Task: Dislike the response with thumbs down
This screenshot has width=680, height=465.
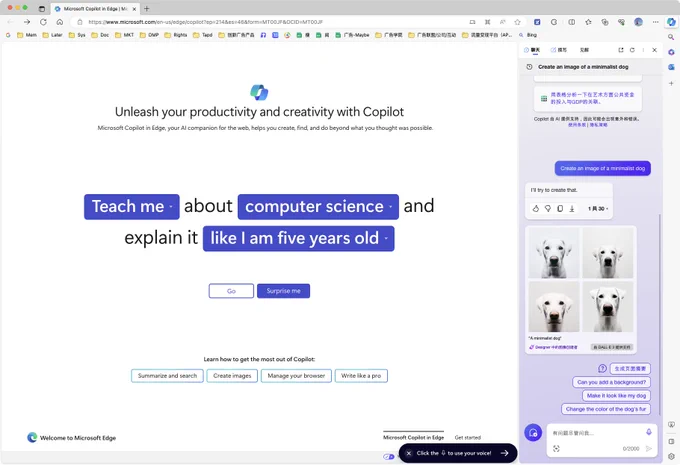Action: point(548,209)
